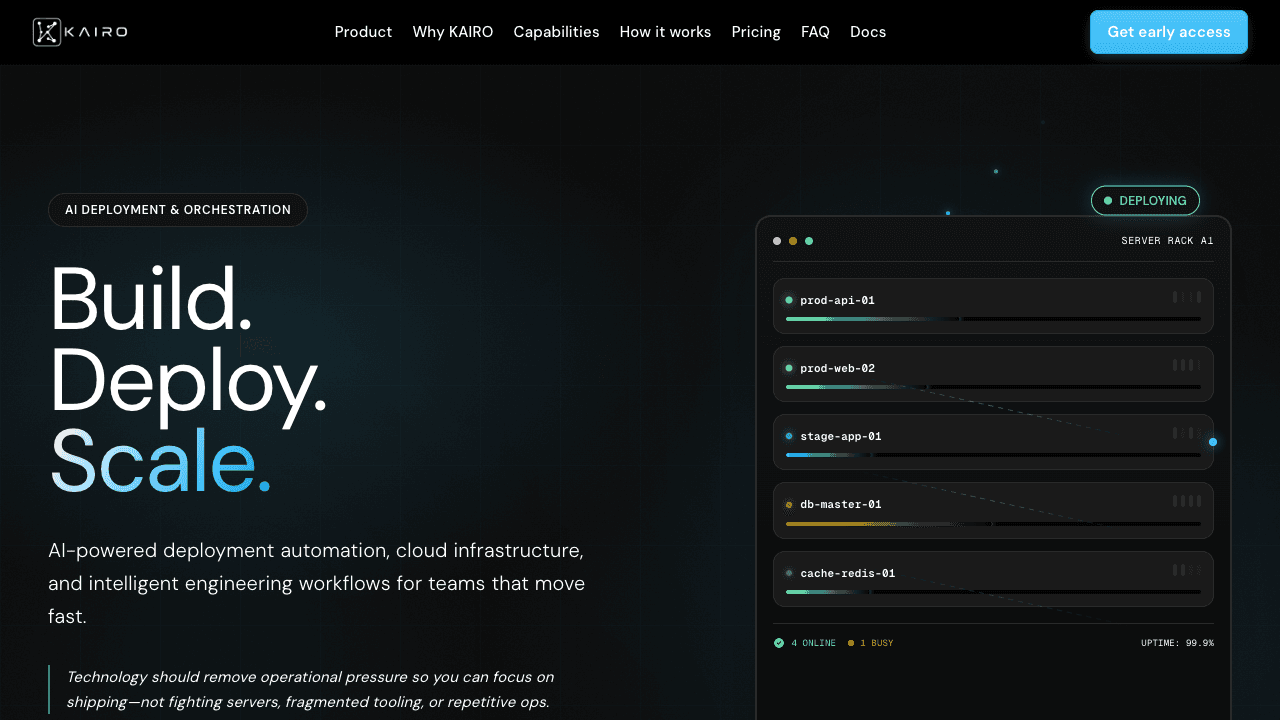Open the Product nav link
This screenshot has width=1280, height=720.
point(363,32)
